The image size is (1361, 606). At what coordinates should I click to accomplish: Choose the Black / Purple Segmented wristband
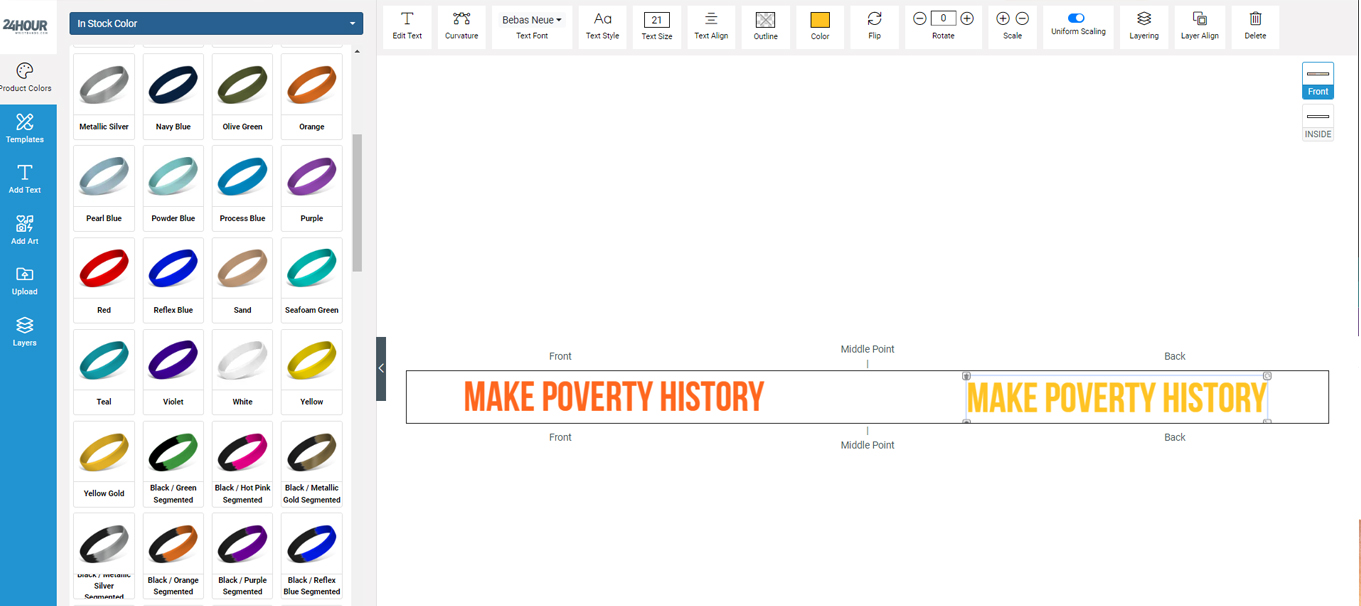[x=243, y=556]
